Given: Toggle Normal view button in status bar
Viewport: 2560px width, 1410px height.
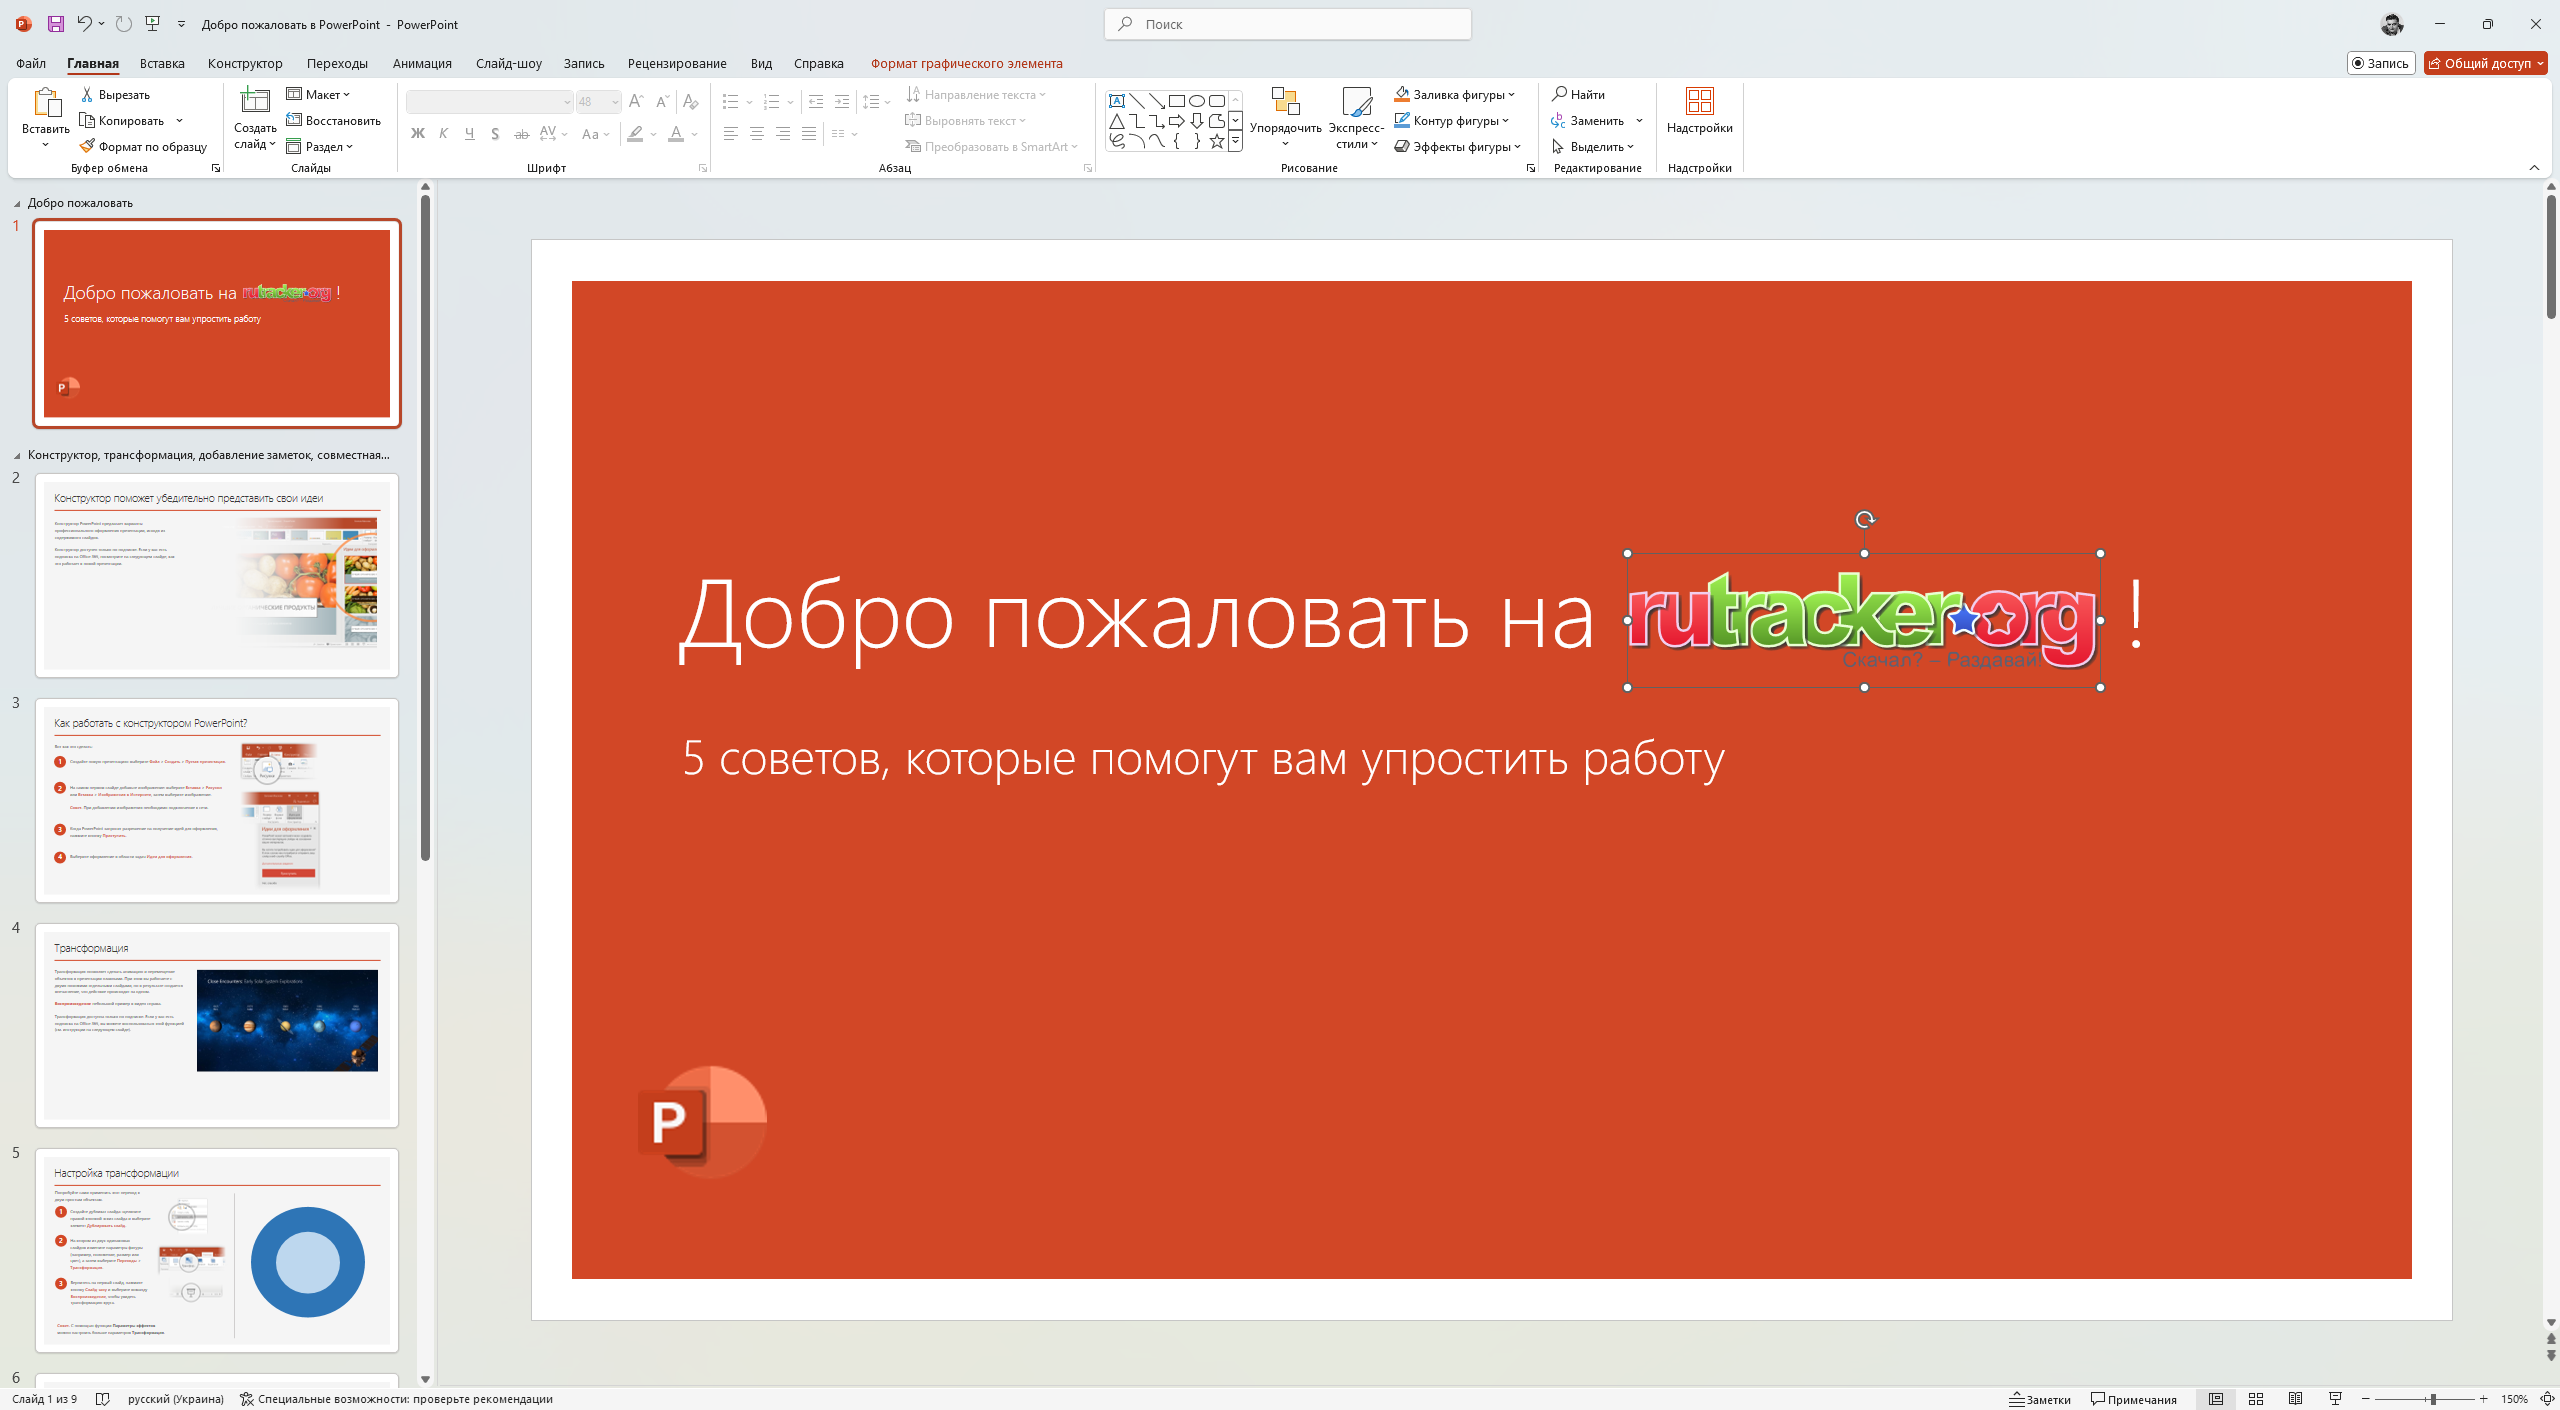Looking at the screenshot, I should click(x=2215, y=1399).
